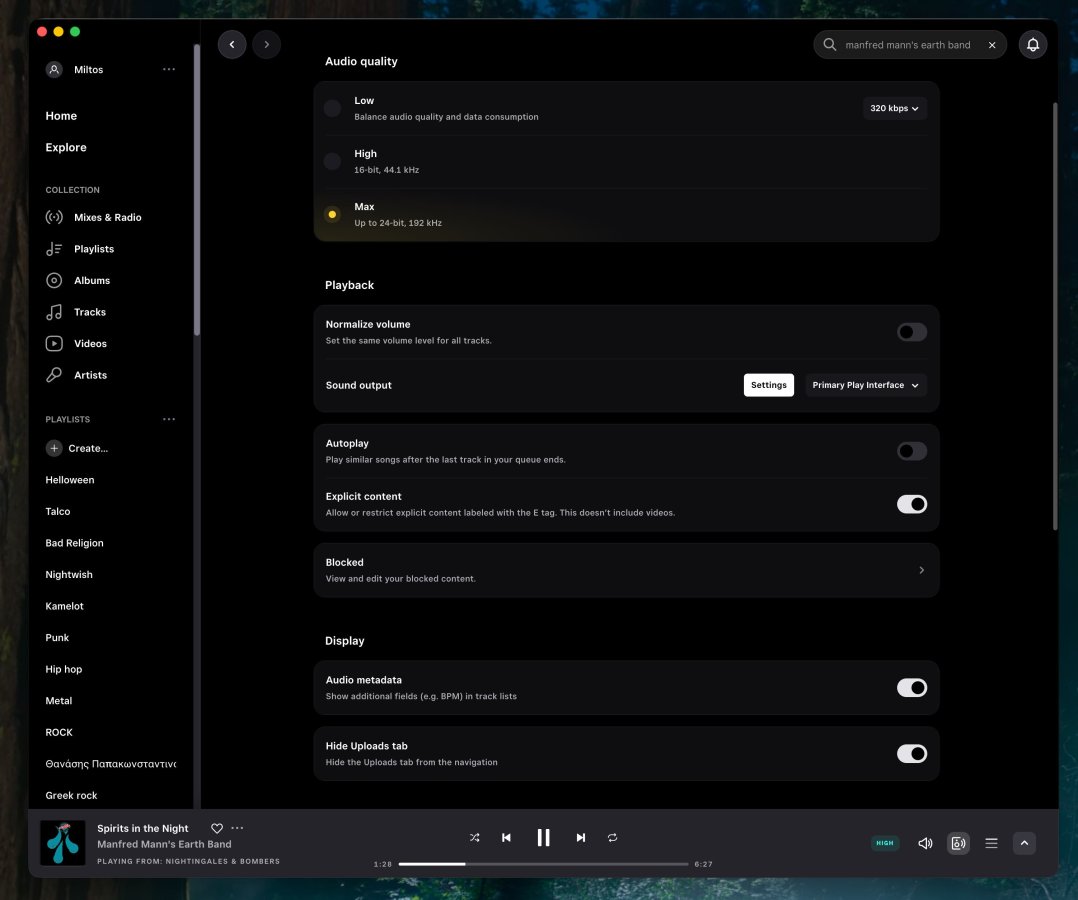The height and width of the screenshot is (900, 1078).
Task: Open the play queue list icon
Action: coord(991,843)
